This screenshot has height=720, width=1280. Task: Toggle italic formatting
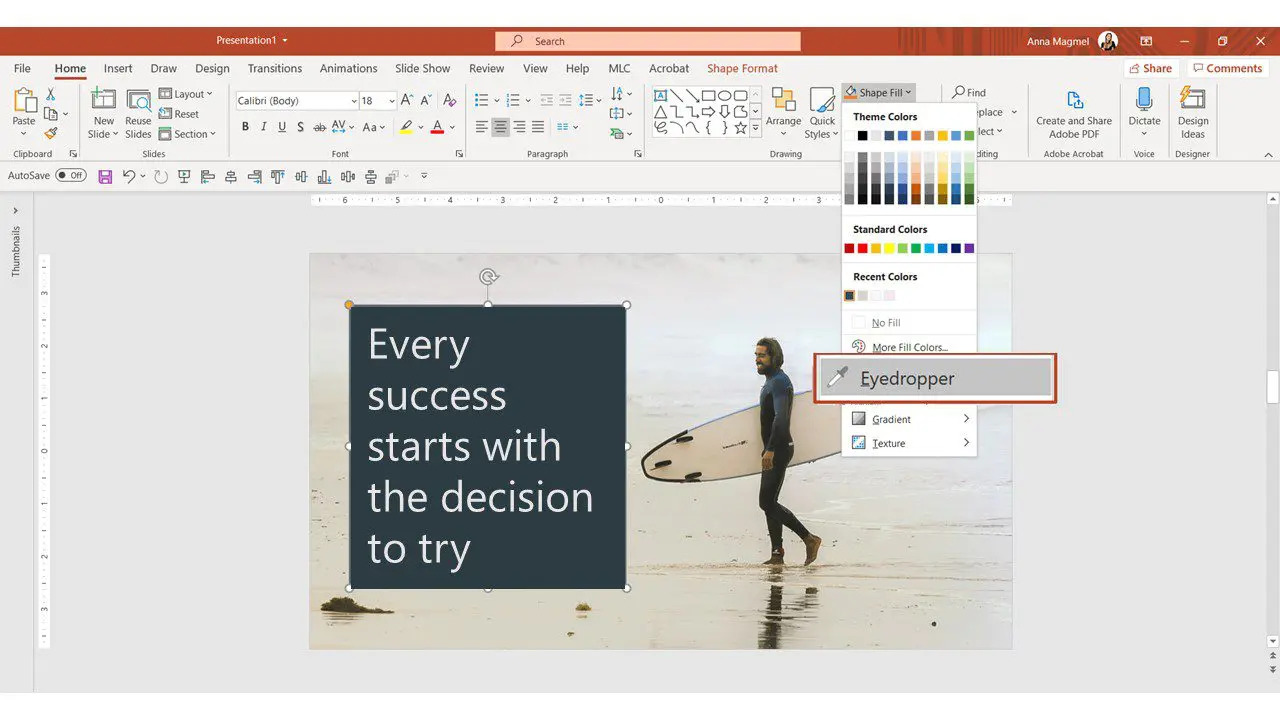[265, 127]
